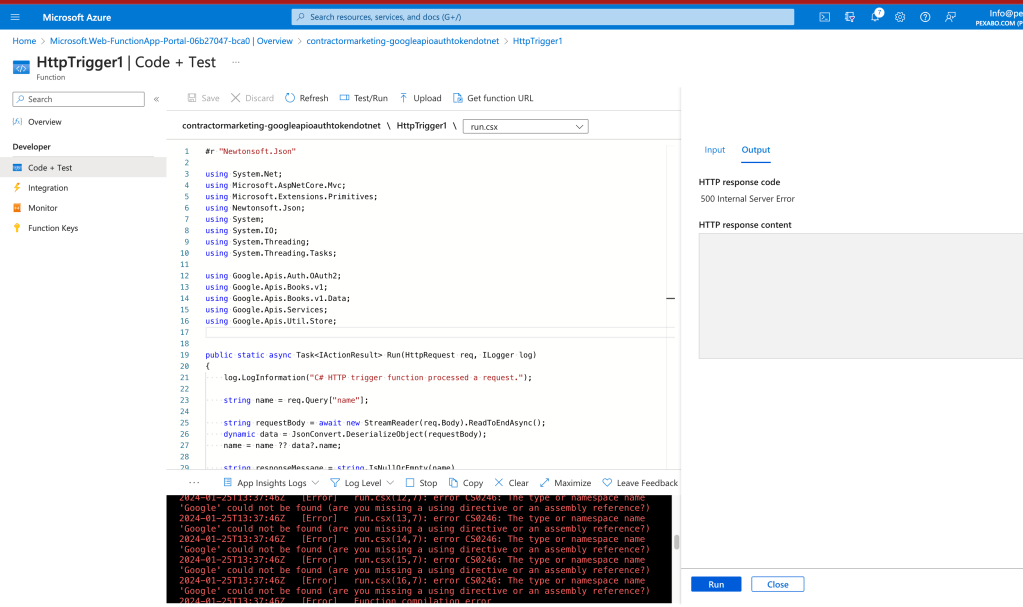The image size is (1023, 607).
Task: Collapse the left sidebar with double chevron
Action: pos(157,99)
